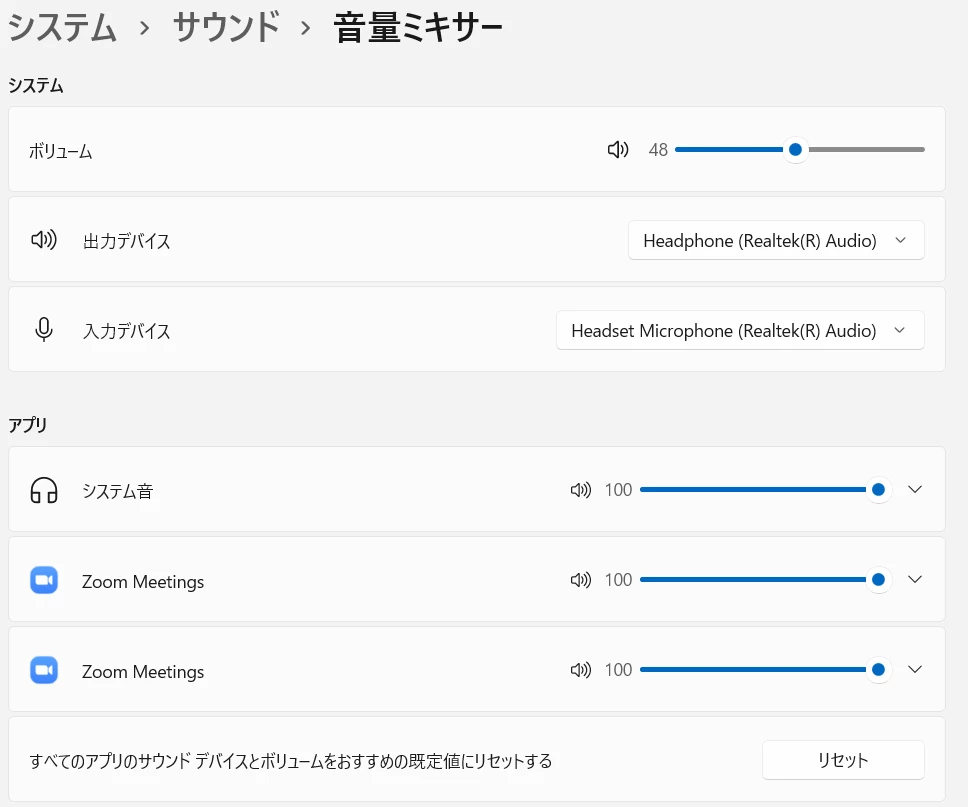This screenshot has width=968, height=807.
Task: Click the ボリューム label
Action: (x=60, y=151)
